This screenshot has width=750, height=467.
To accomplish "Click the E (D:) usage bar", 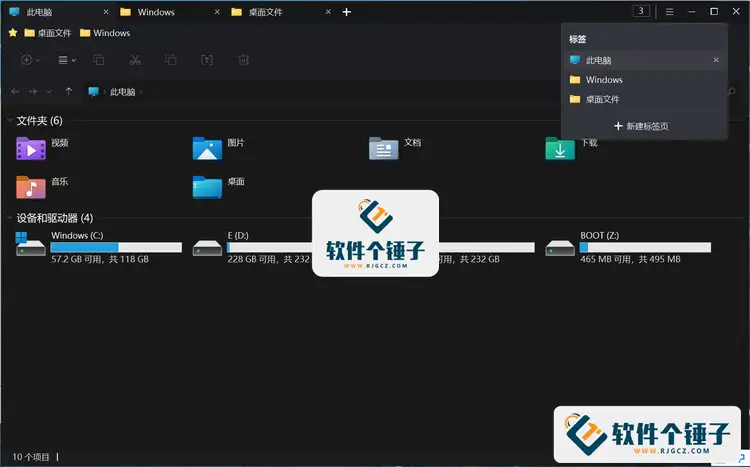I will [270, 247].
